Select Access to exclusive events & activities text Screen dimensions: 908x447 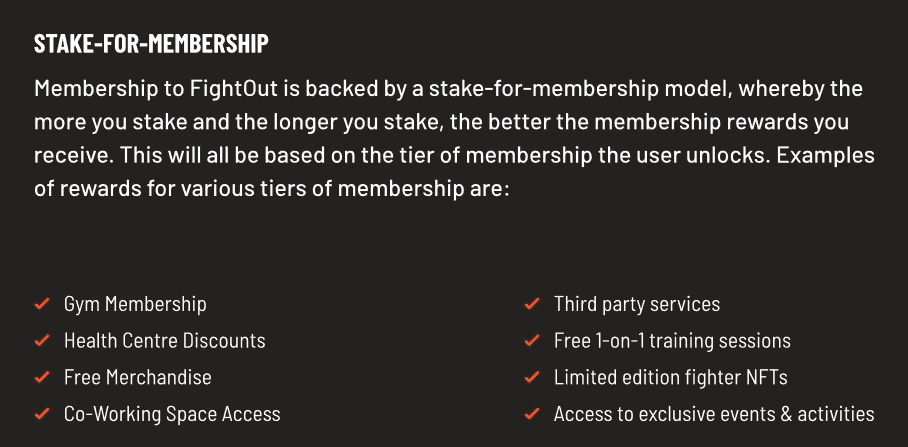point(714,414)
